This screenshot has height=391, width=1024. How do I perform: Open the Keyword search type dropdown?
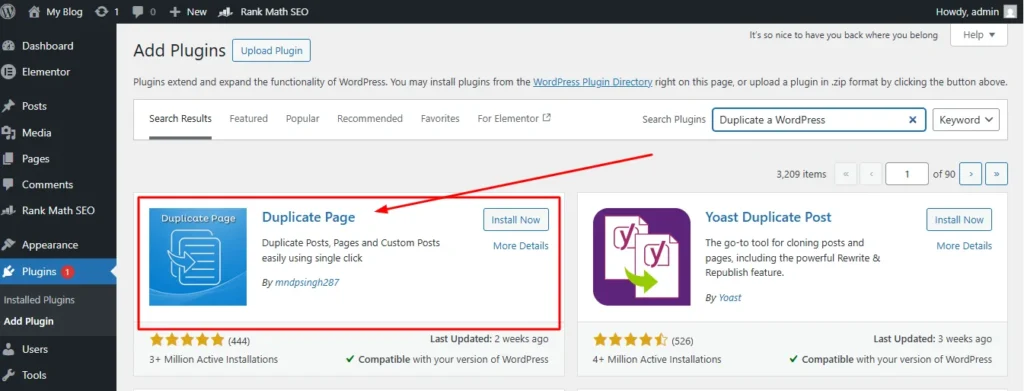[x=966, y=119]
